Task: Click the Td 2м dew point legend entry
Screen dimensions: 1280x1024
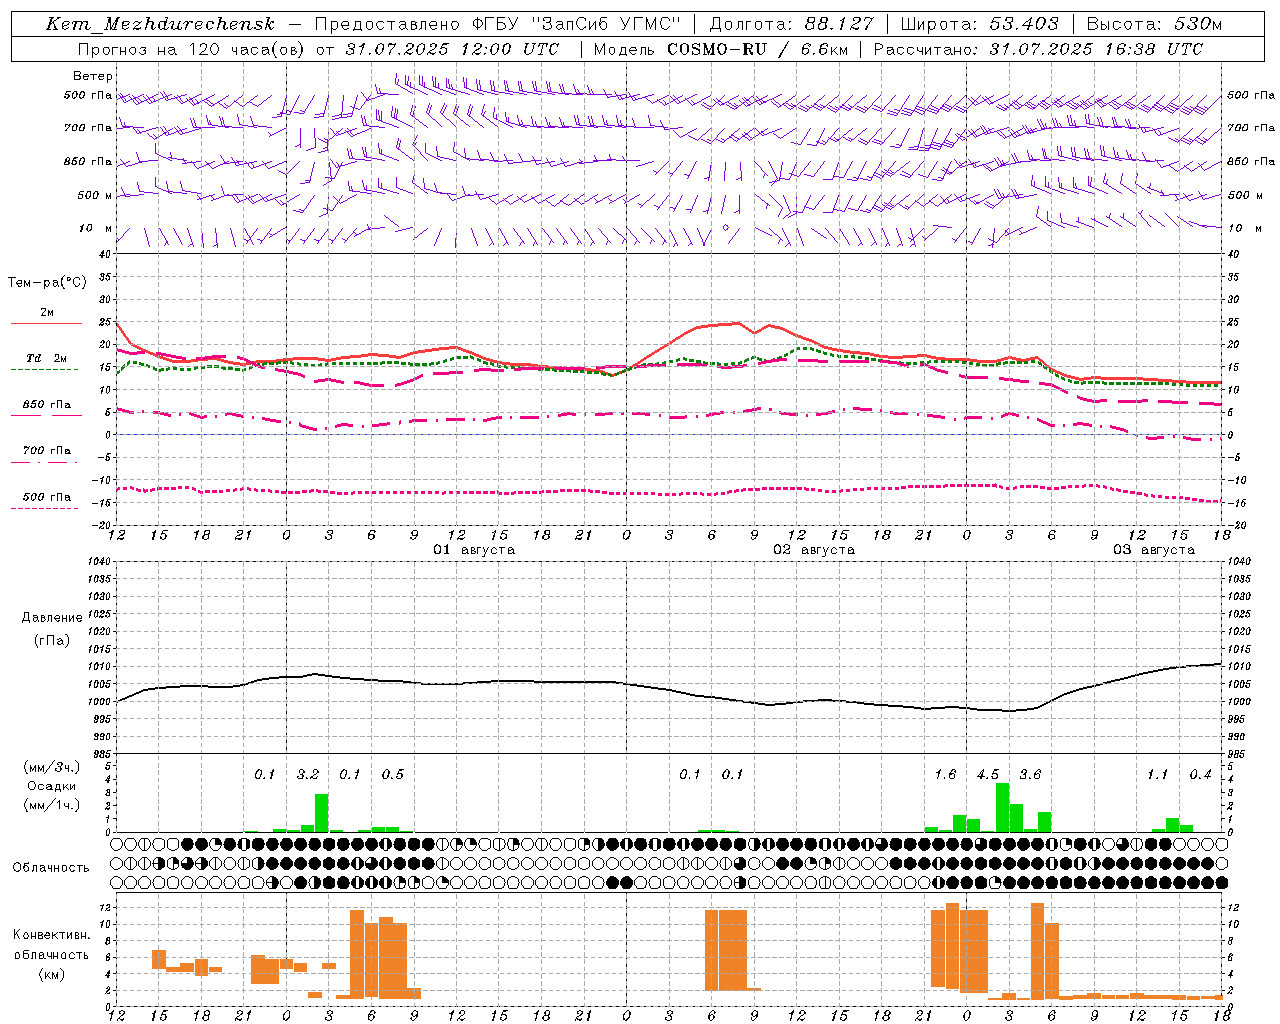Action: pyautogui.click(x=46, y=358)
